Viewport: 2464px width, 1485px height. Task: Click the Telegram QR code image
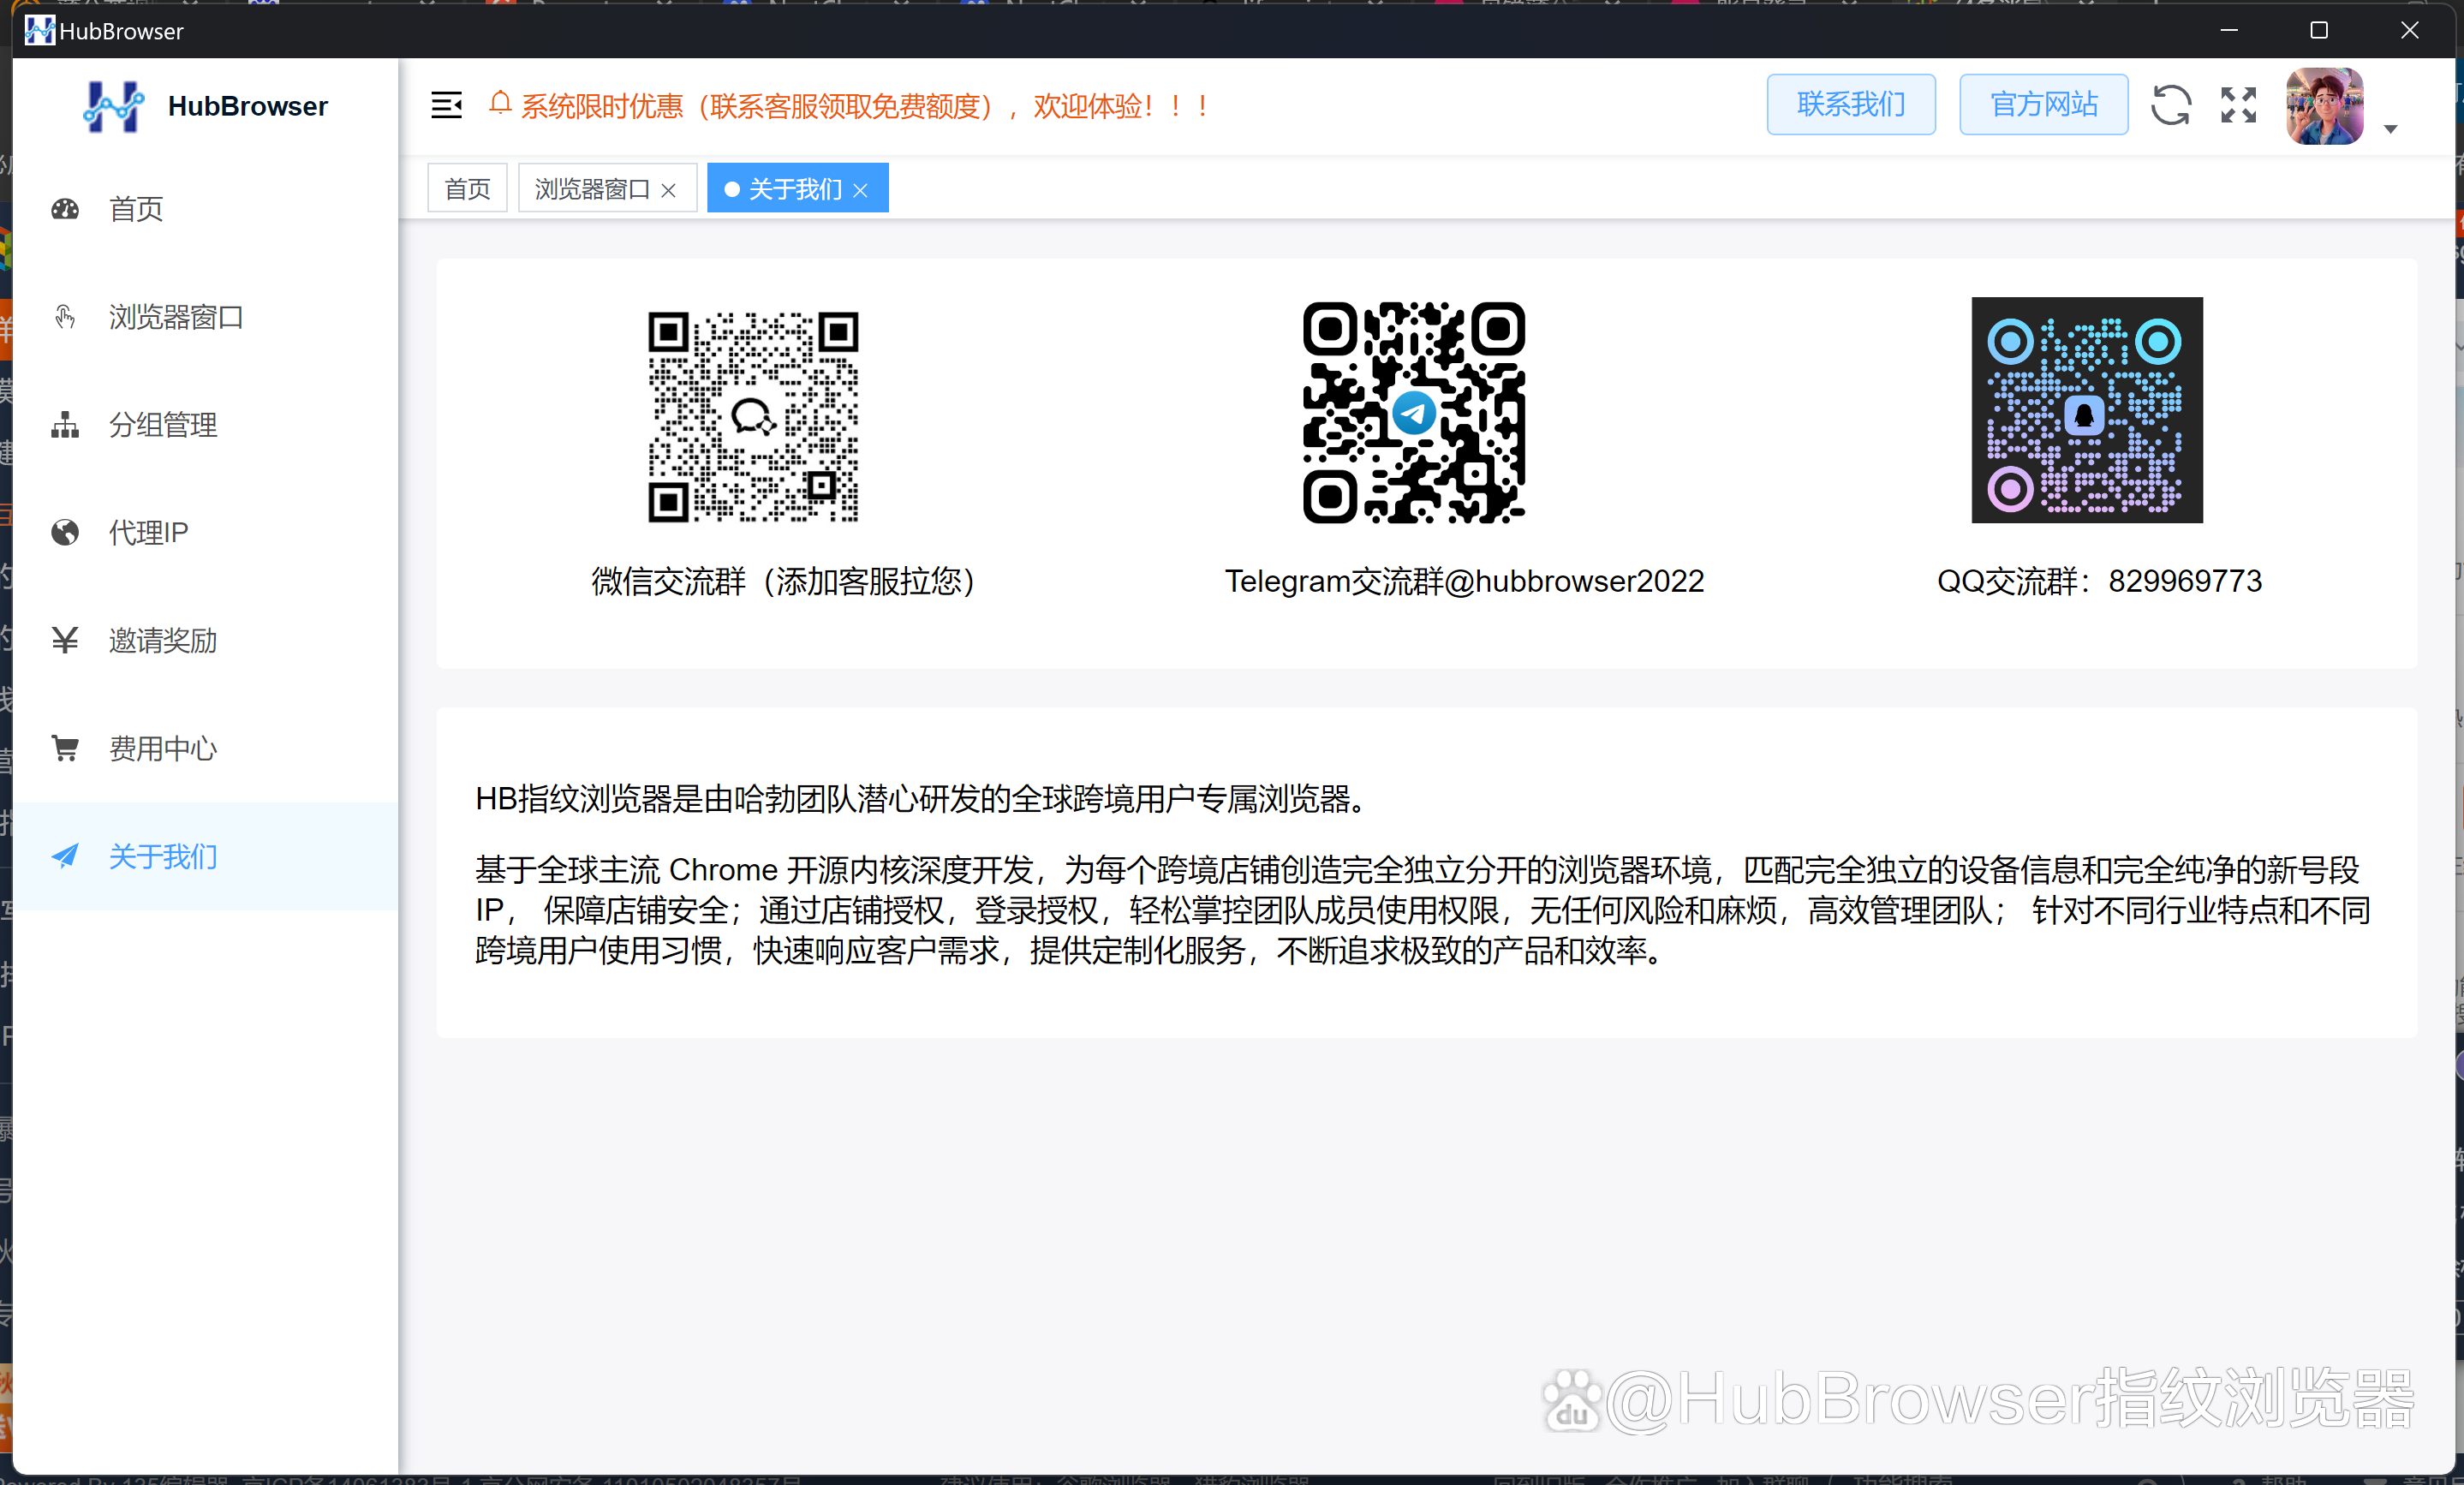point(1414,412)
